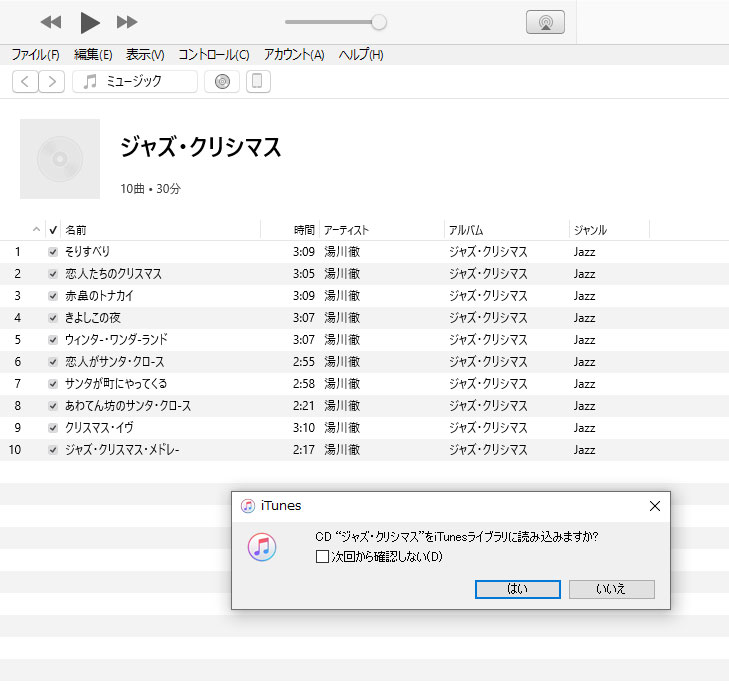Select track name クリスマス・イヴ
Image resolution: width=729 pixels, height=684 pixels.
click(x=99, y=427)
